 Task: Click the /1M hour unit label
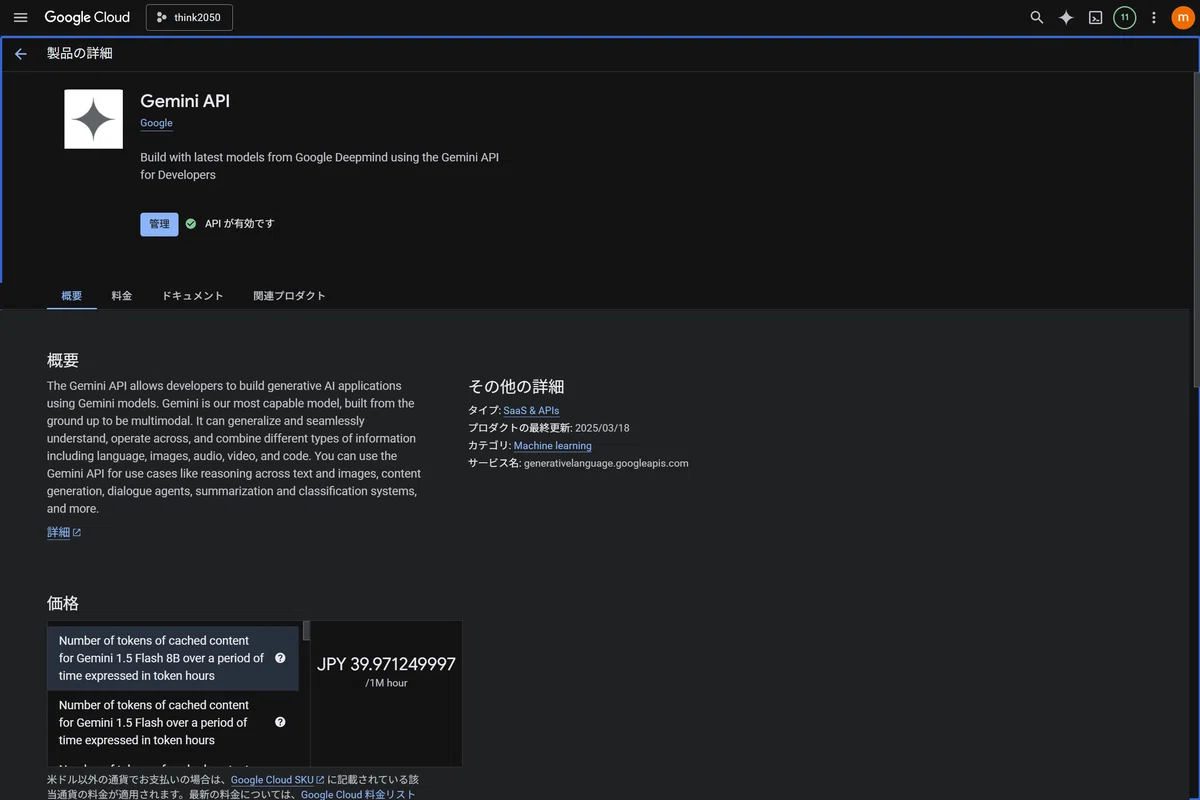[386, 683]
